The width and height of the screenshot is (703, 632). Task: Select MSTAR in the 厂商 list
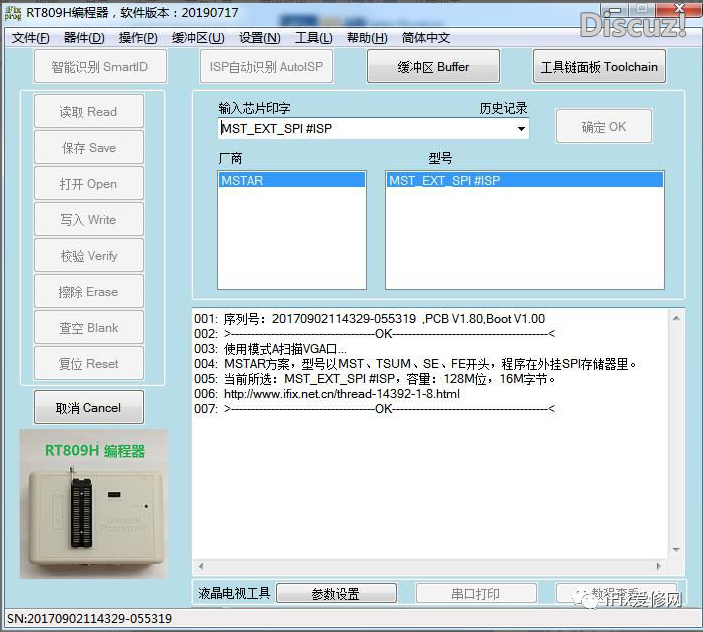coord(292,180)
